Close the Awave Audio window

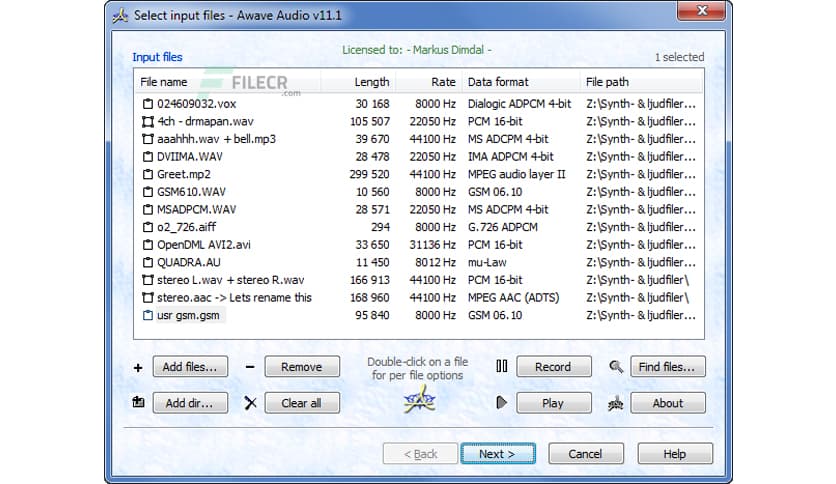pos(701,11)
